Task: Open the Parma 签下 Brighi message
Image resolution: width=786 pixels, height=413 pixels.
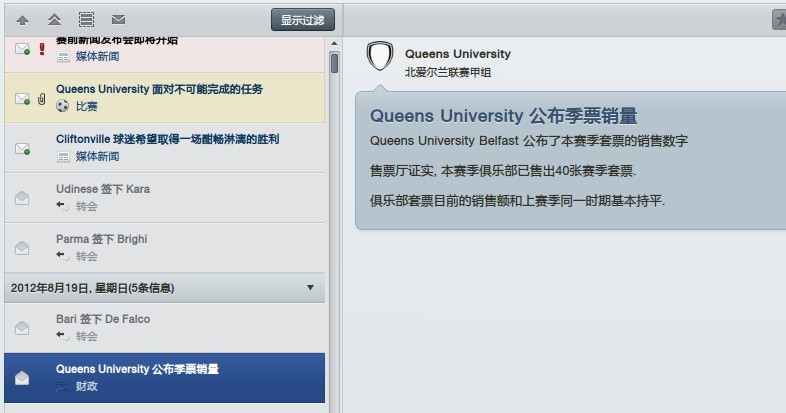Action: coord(164,248)
